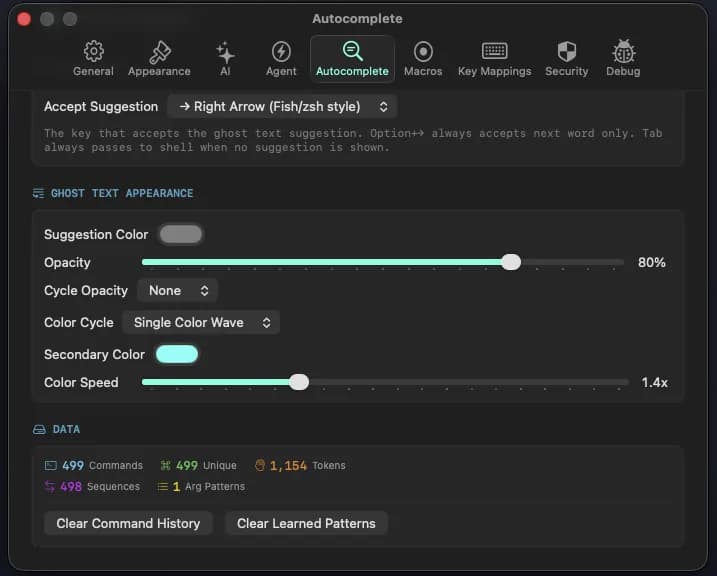Open the Cycle Opacity dropdown

click(177, 291)
